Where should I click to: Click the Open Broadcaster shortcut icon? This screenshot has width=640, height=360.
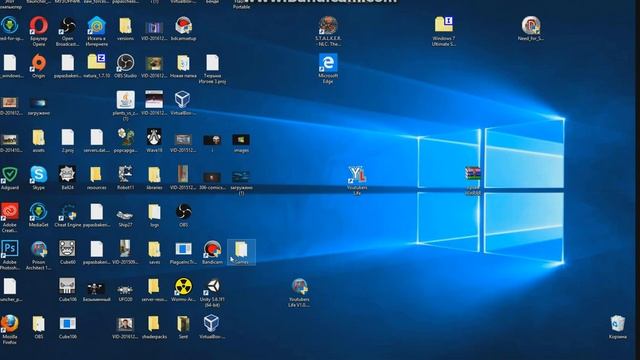[67, 26]
